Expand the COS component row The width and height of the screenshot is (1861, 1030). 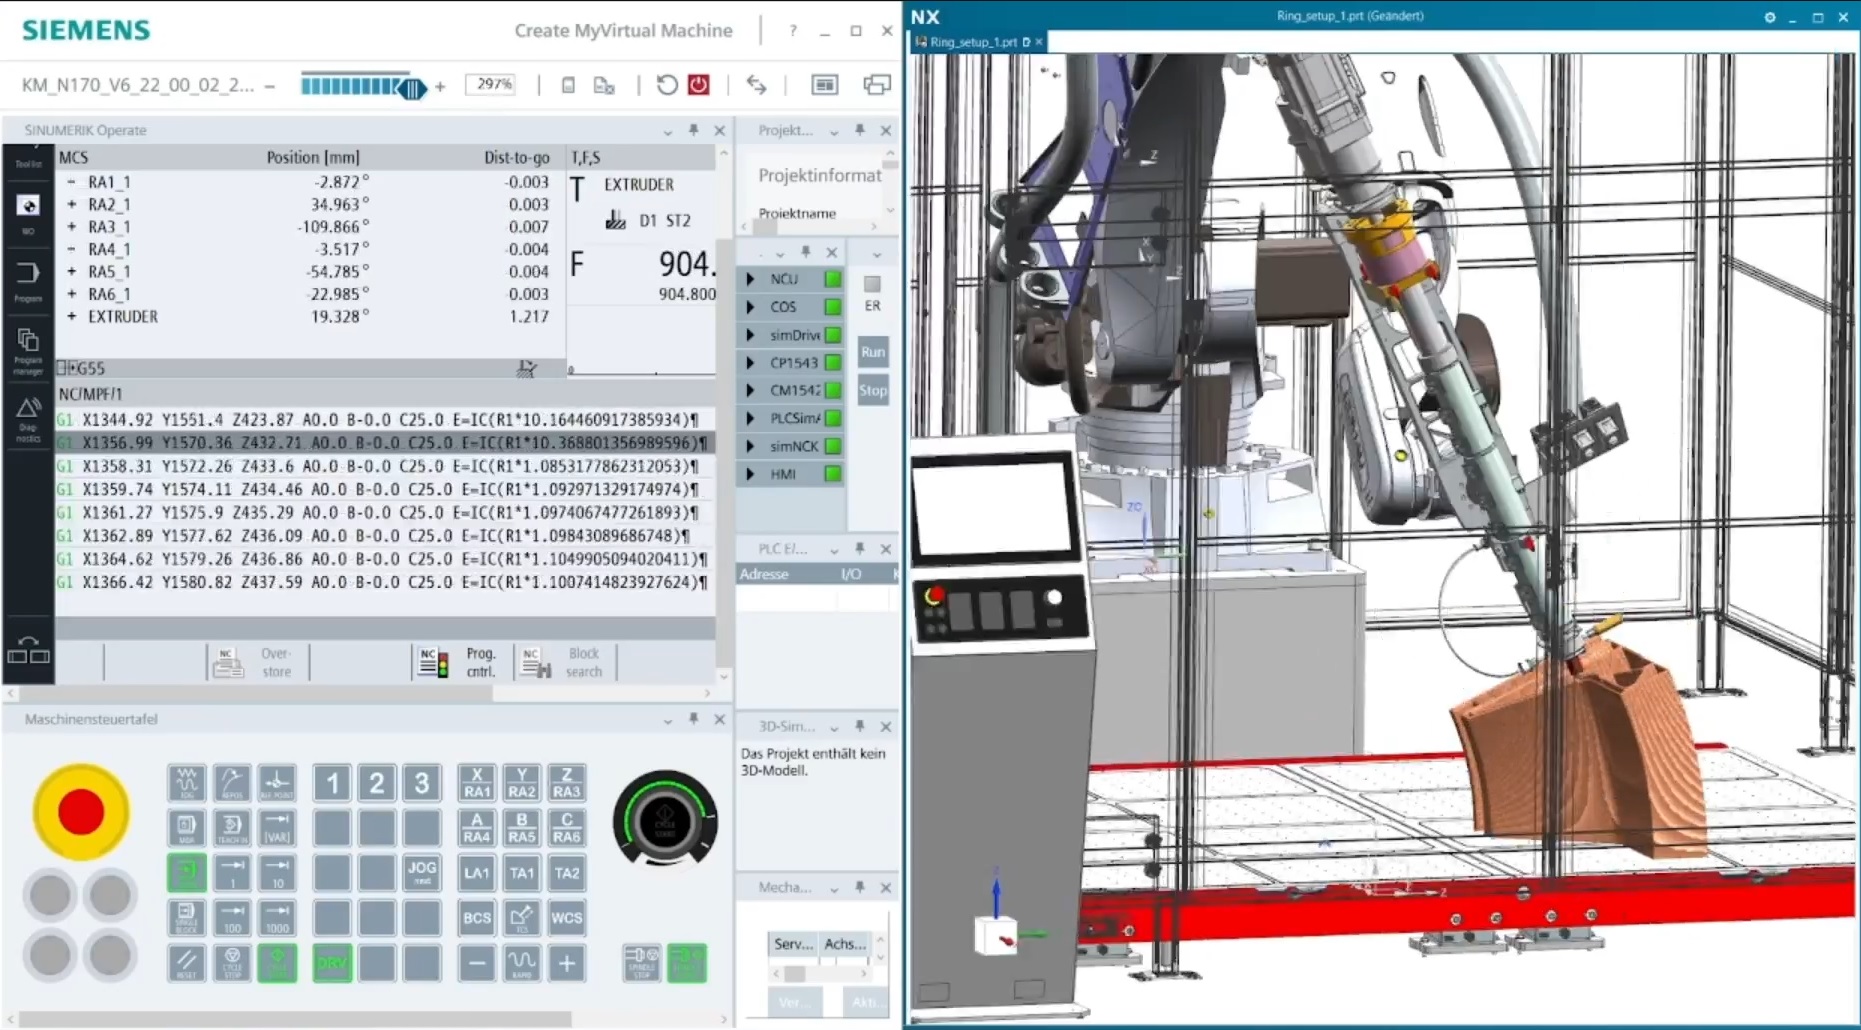[x=751, y=307]
